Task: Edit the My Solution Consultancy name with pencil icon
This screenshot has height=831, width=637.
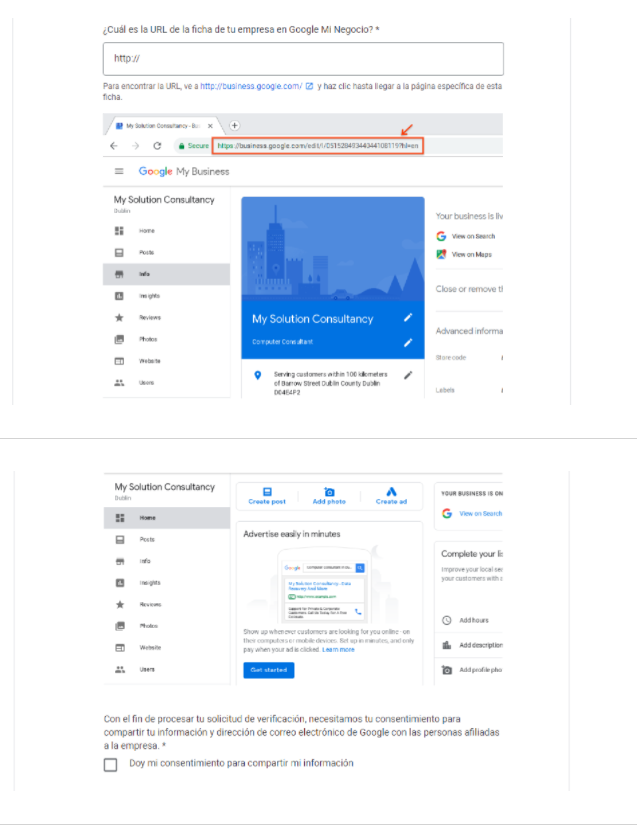Action: click(x=408, y=318)
